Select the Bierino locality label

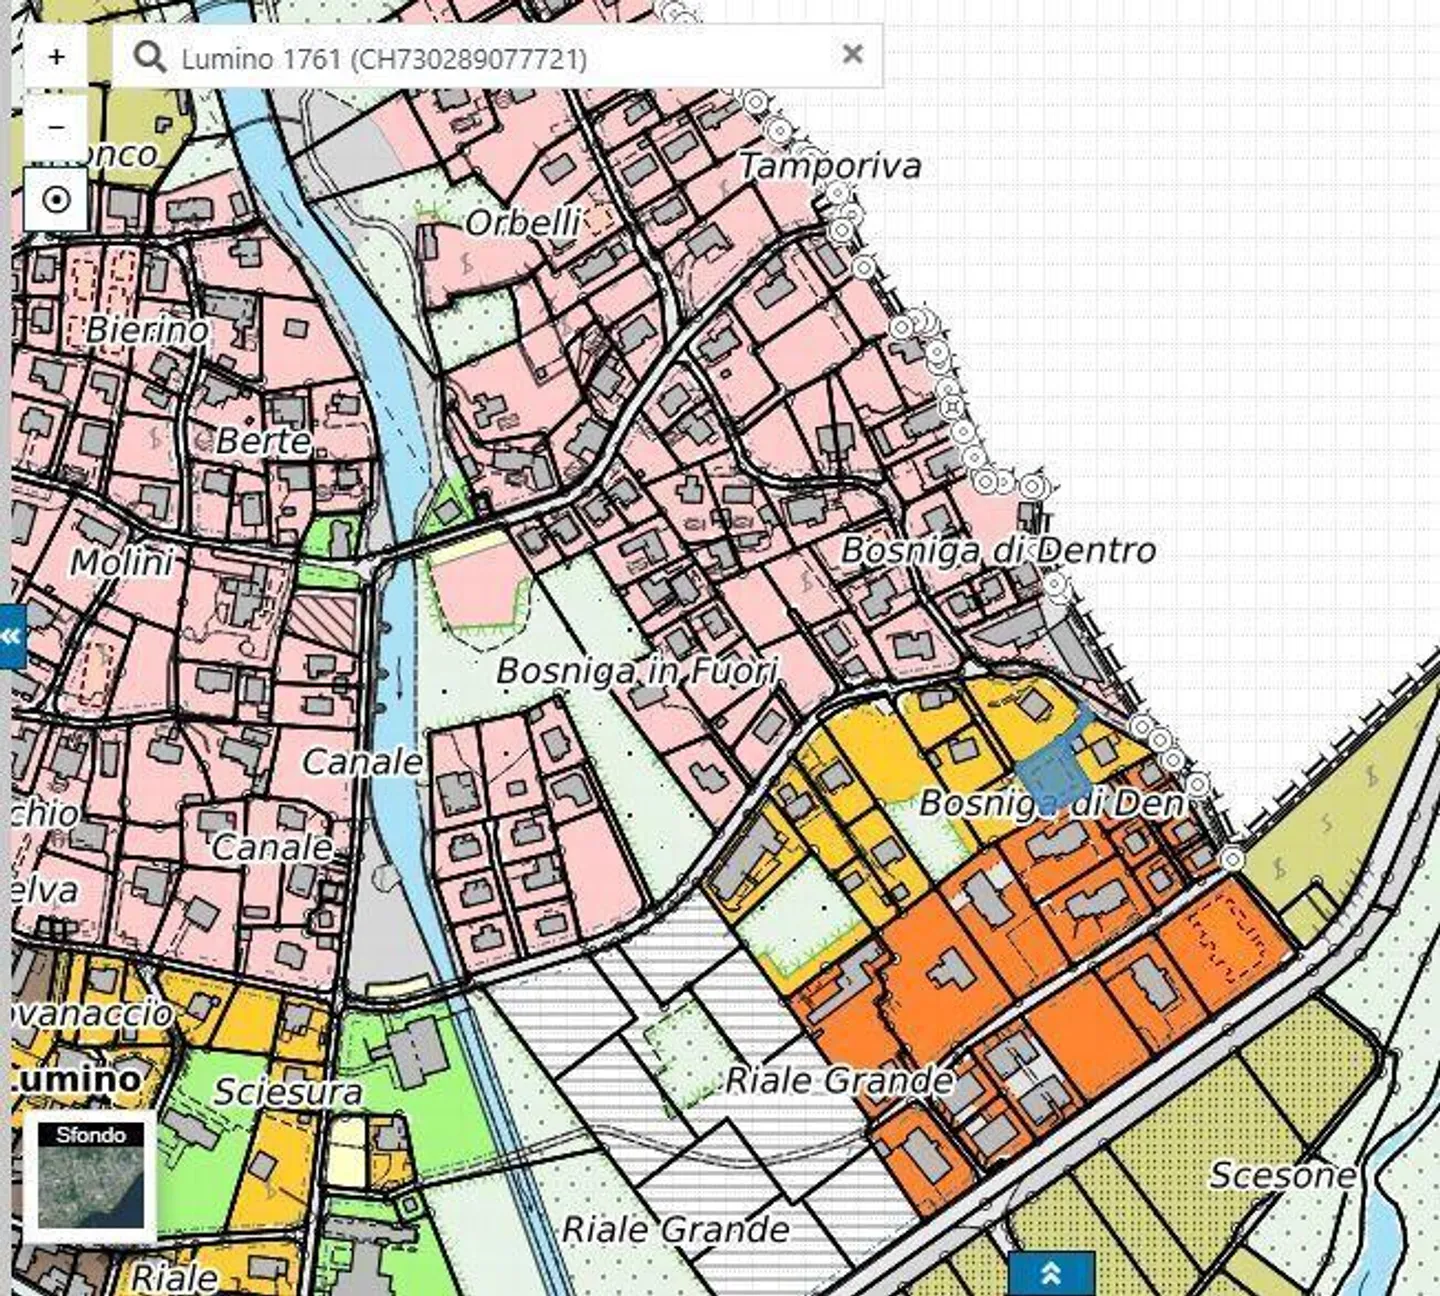[147, 329]
